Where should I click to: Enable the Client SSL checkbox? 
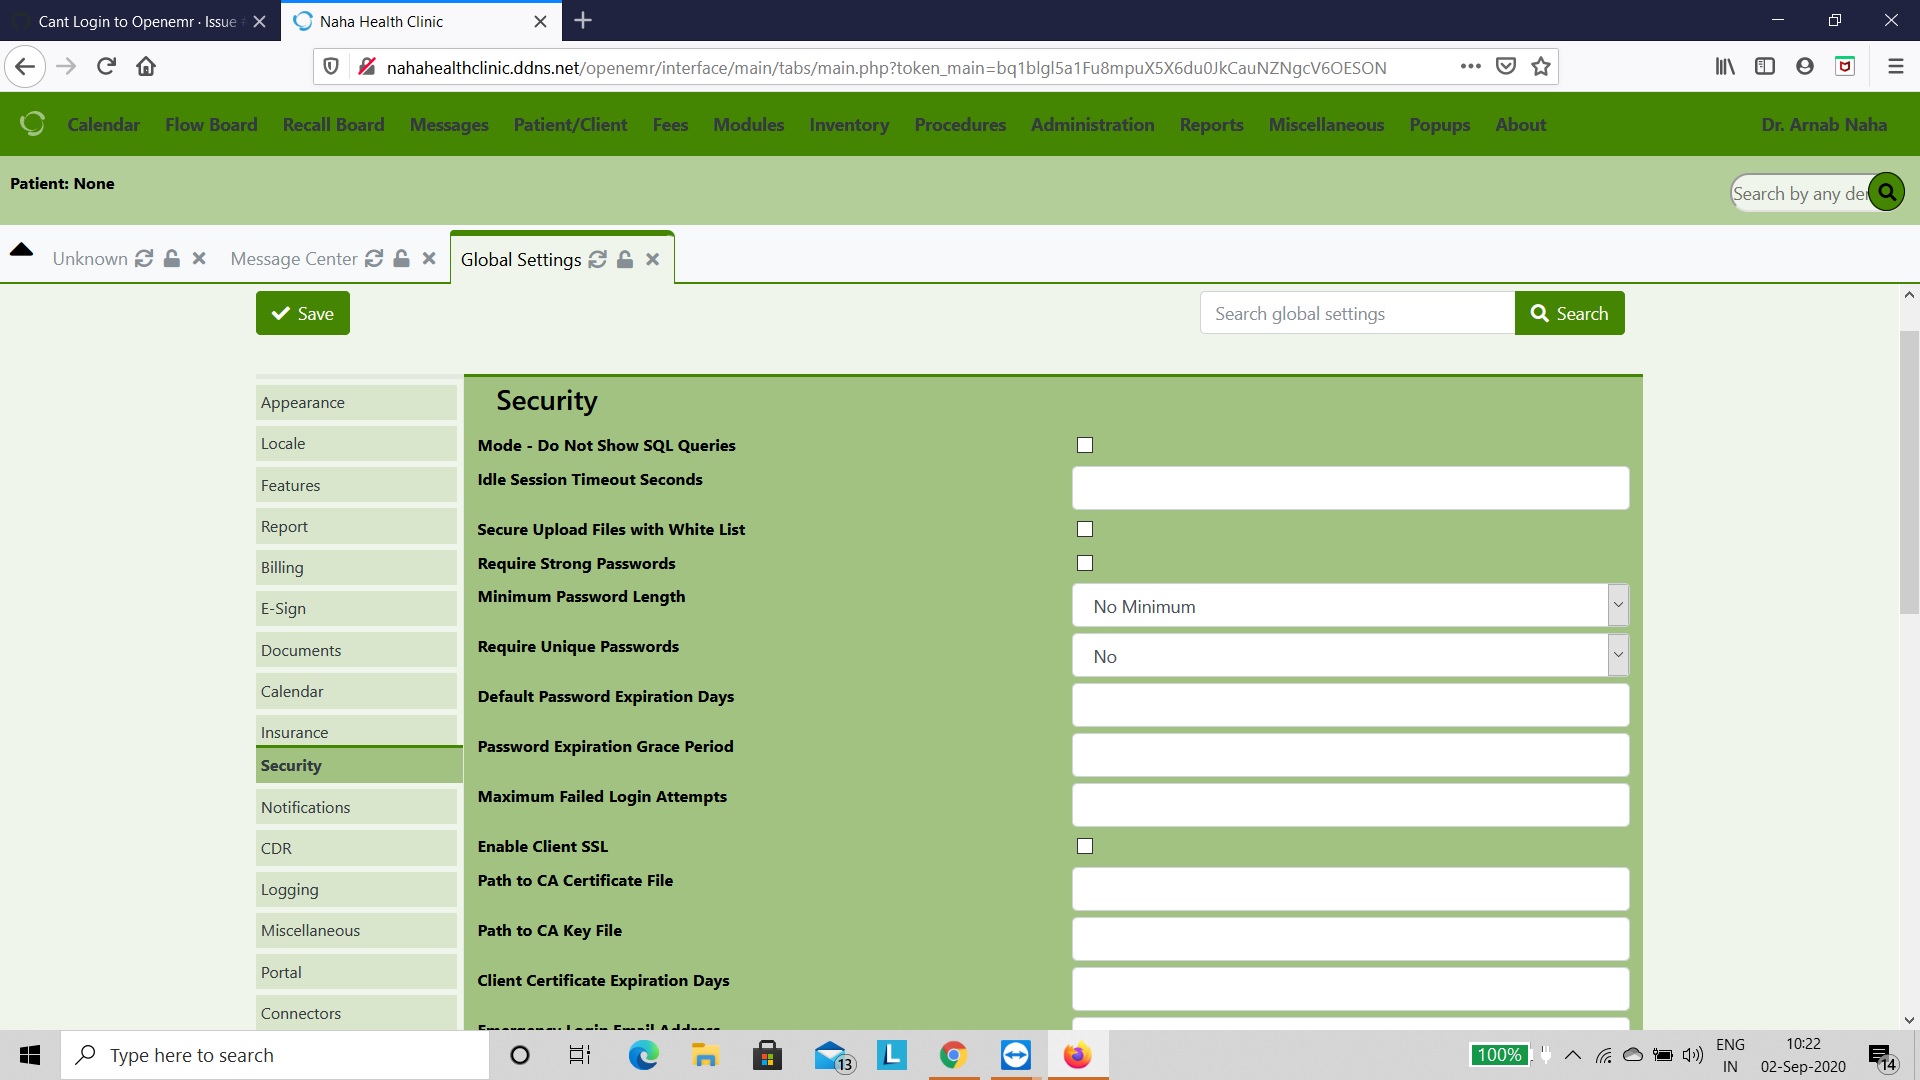[1084, 845]
